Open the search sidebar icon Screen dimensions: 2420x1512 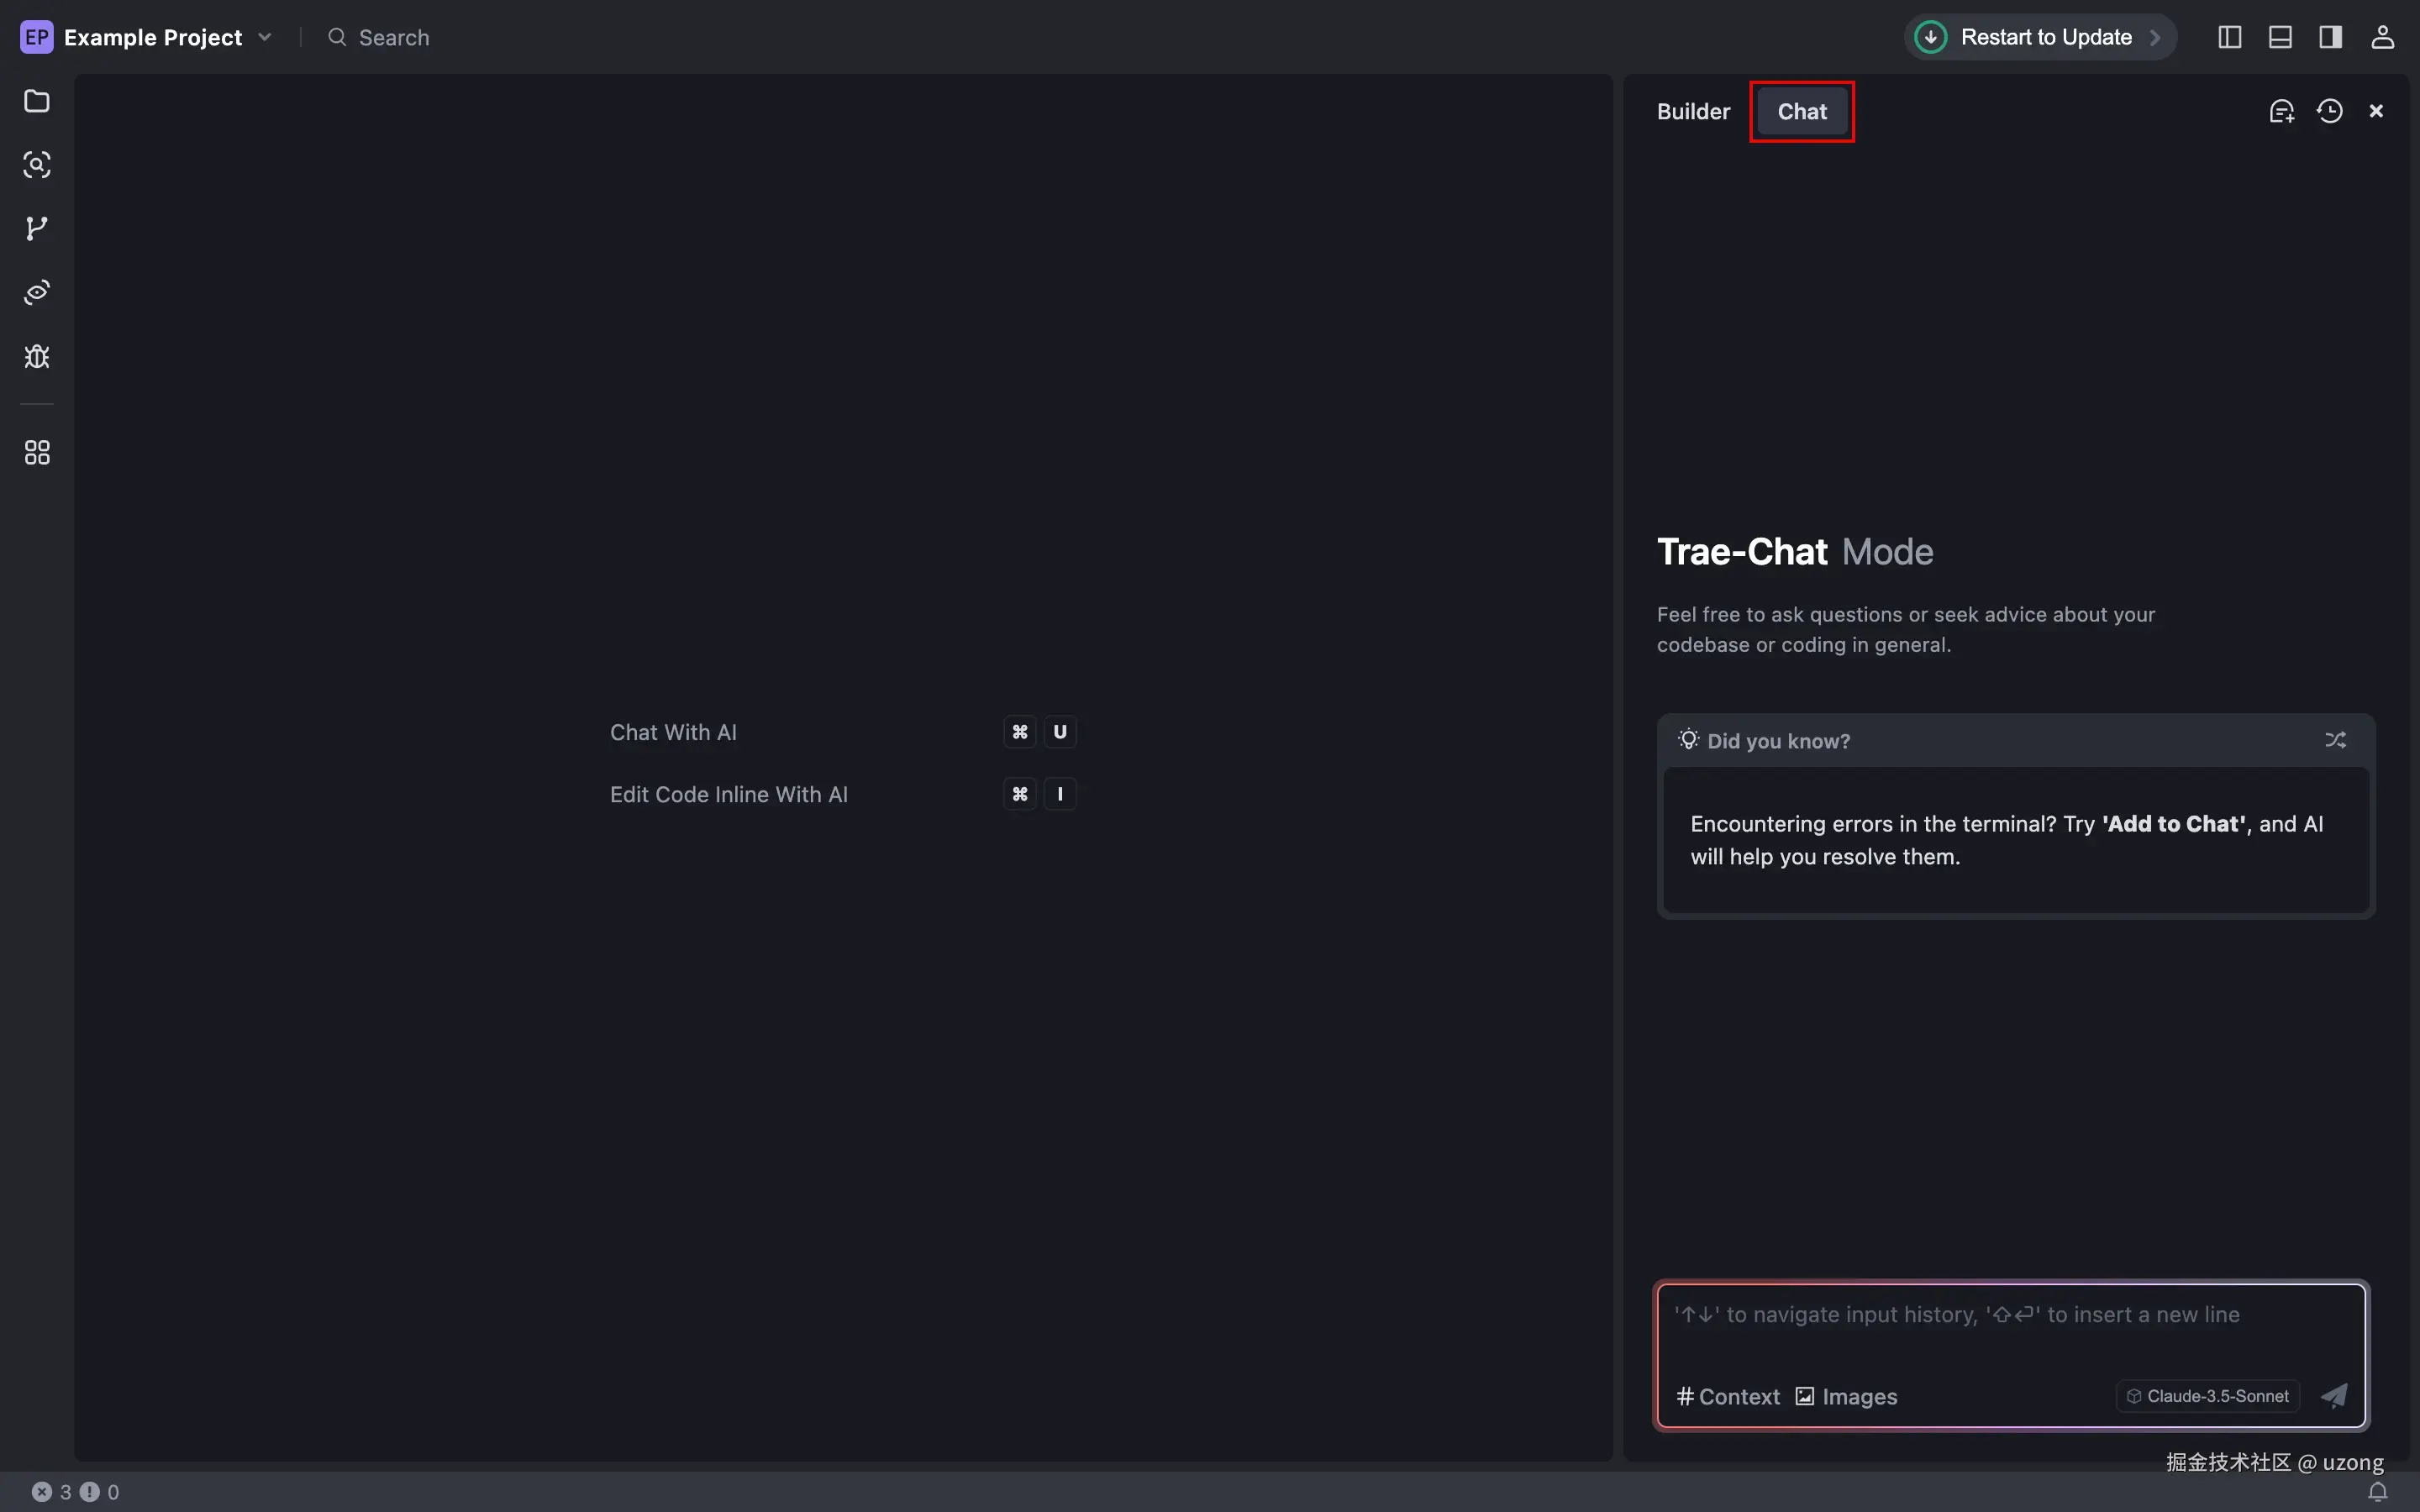(x=37, y=165)
